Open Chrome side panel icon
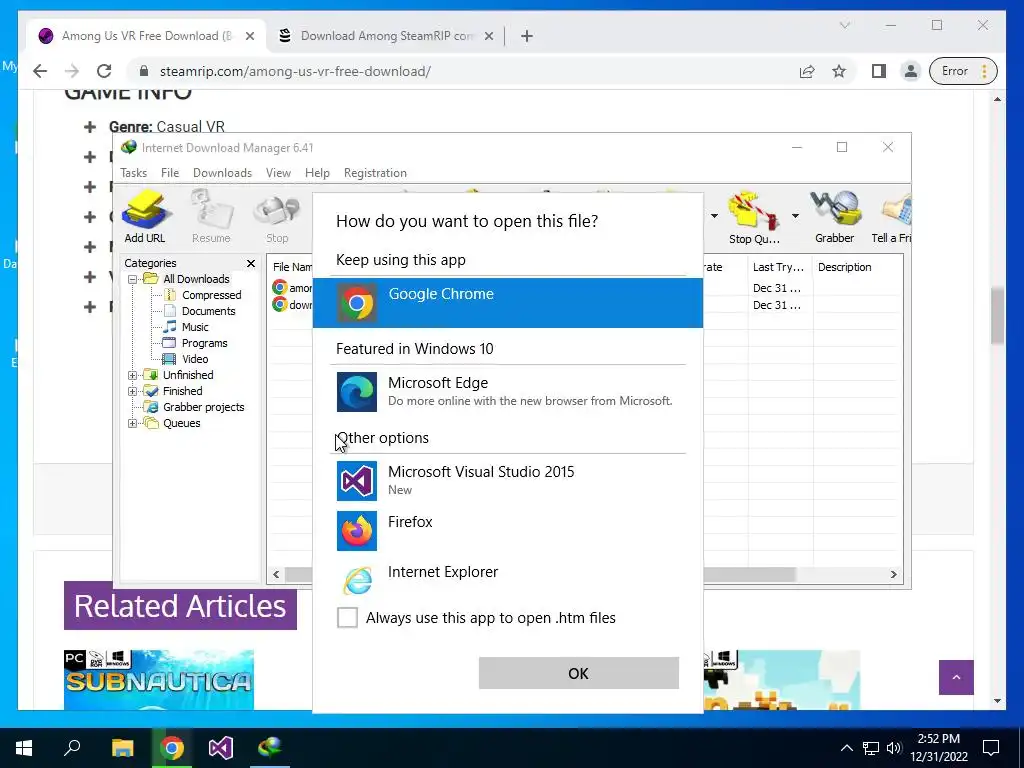Viewport: 1024px width, 768px height. pyautogui.click(x=878, y=71)
